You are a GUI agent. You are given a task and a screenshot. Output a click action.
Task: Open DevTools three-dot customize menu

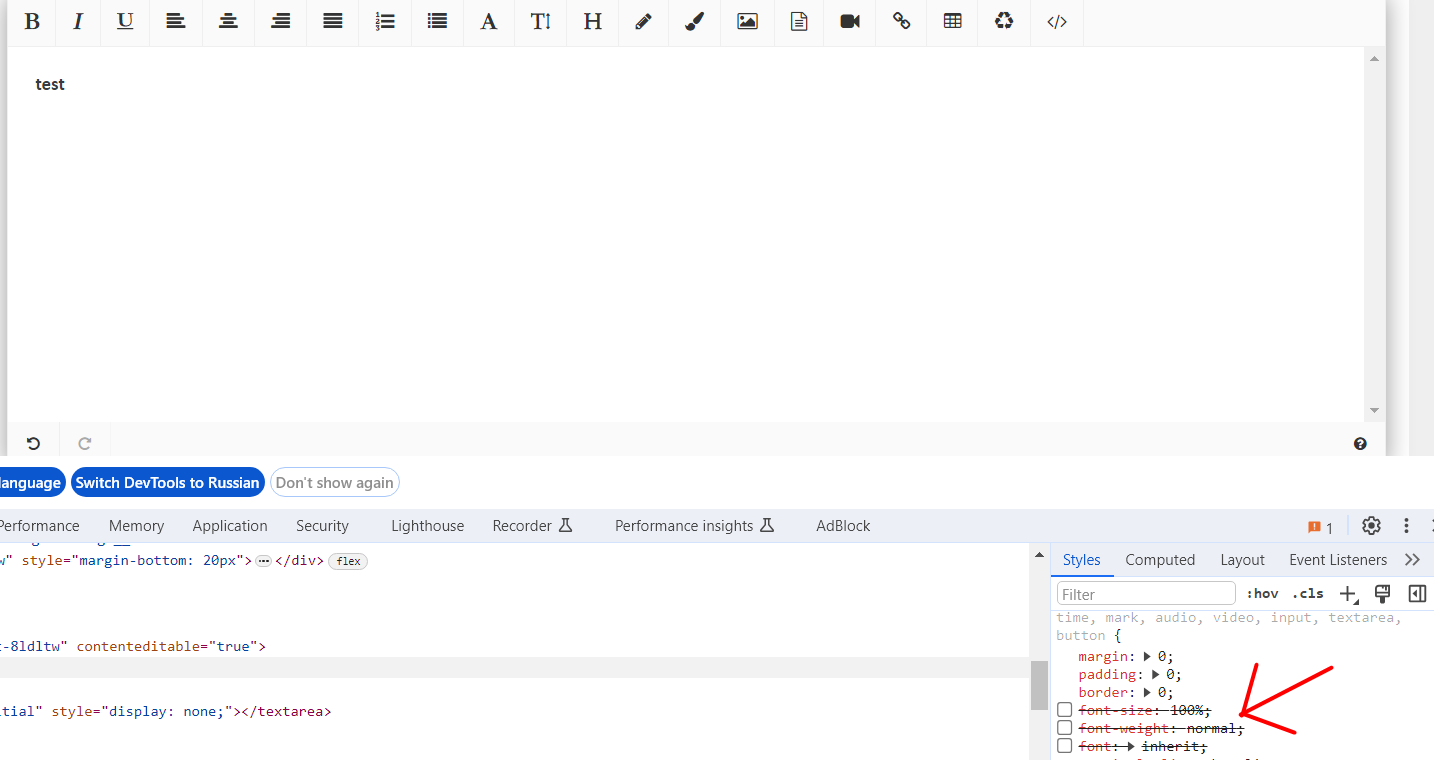click(x=1406, y=526)
